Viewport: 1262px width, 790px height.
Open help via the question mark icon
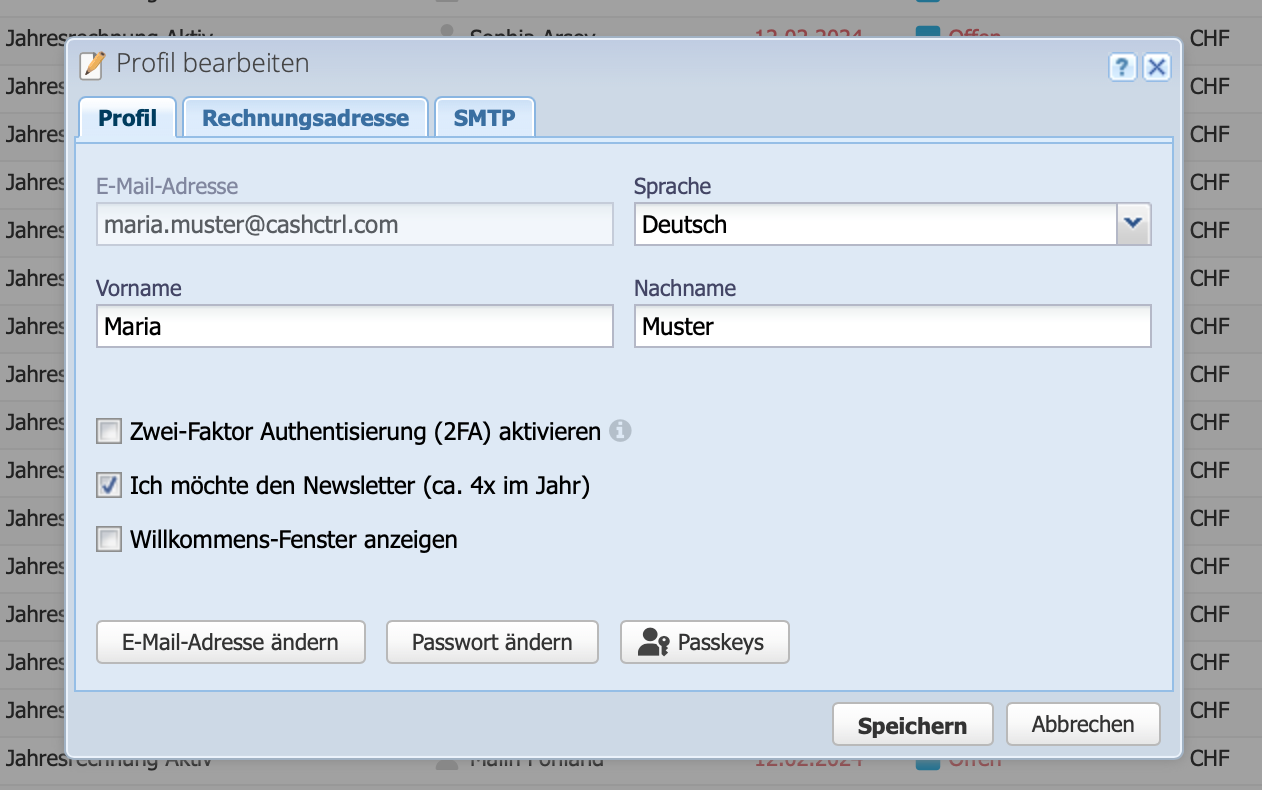(x=1121, y=68)
